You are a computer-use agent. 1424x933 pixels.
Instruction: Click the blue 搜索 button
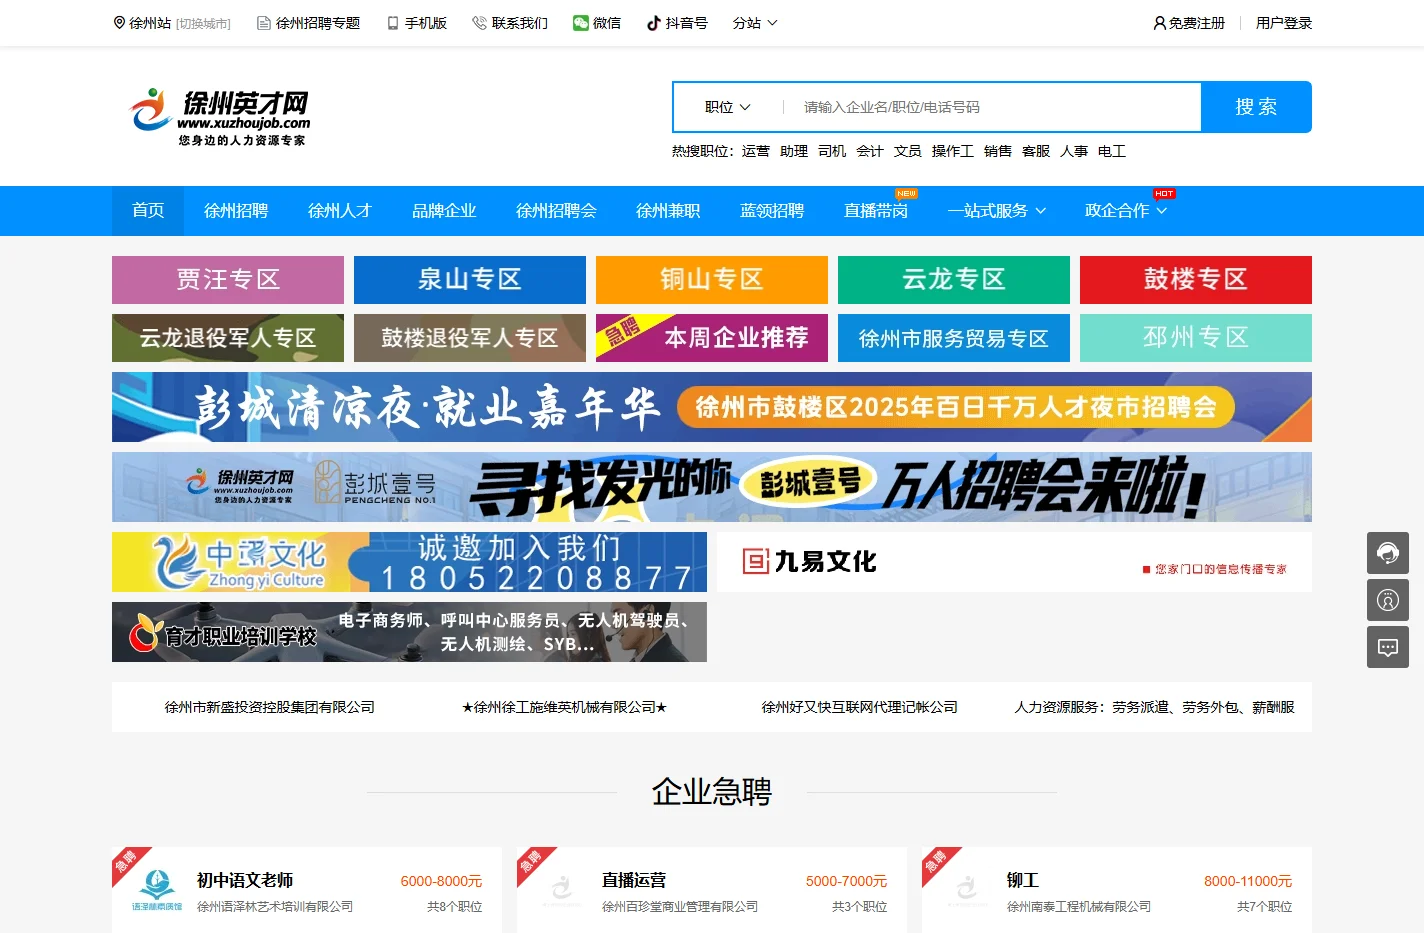[x=1256, y=107]
